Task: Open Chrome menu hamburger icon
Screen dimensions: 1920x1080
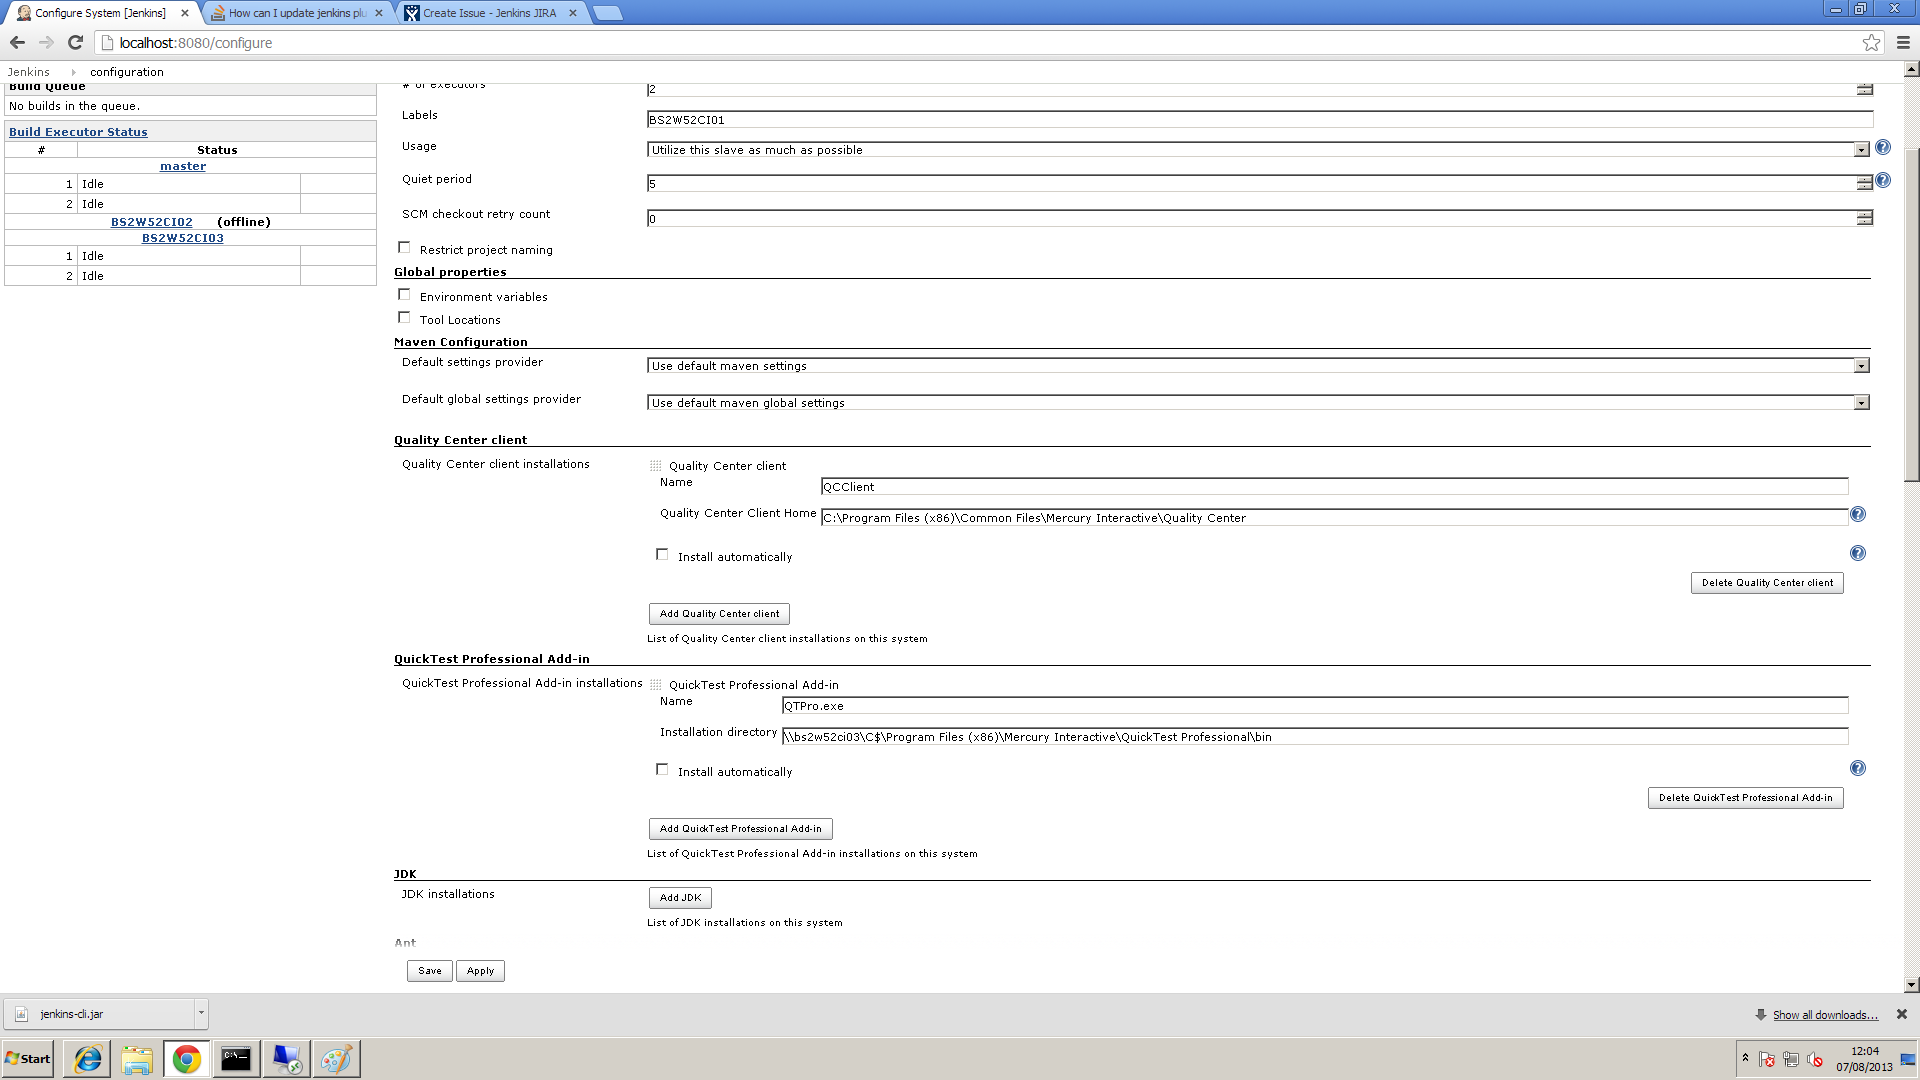Action: click(1903, 43)
